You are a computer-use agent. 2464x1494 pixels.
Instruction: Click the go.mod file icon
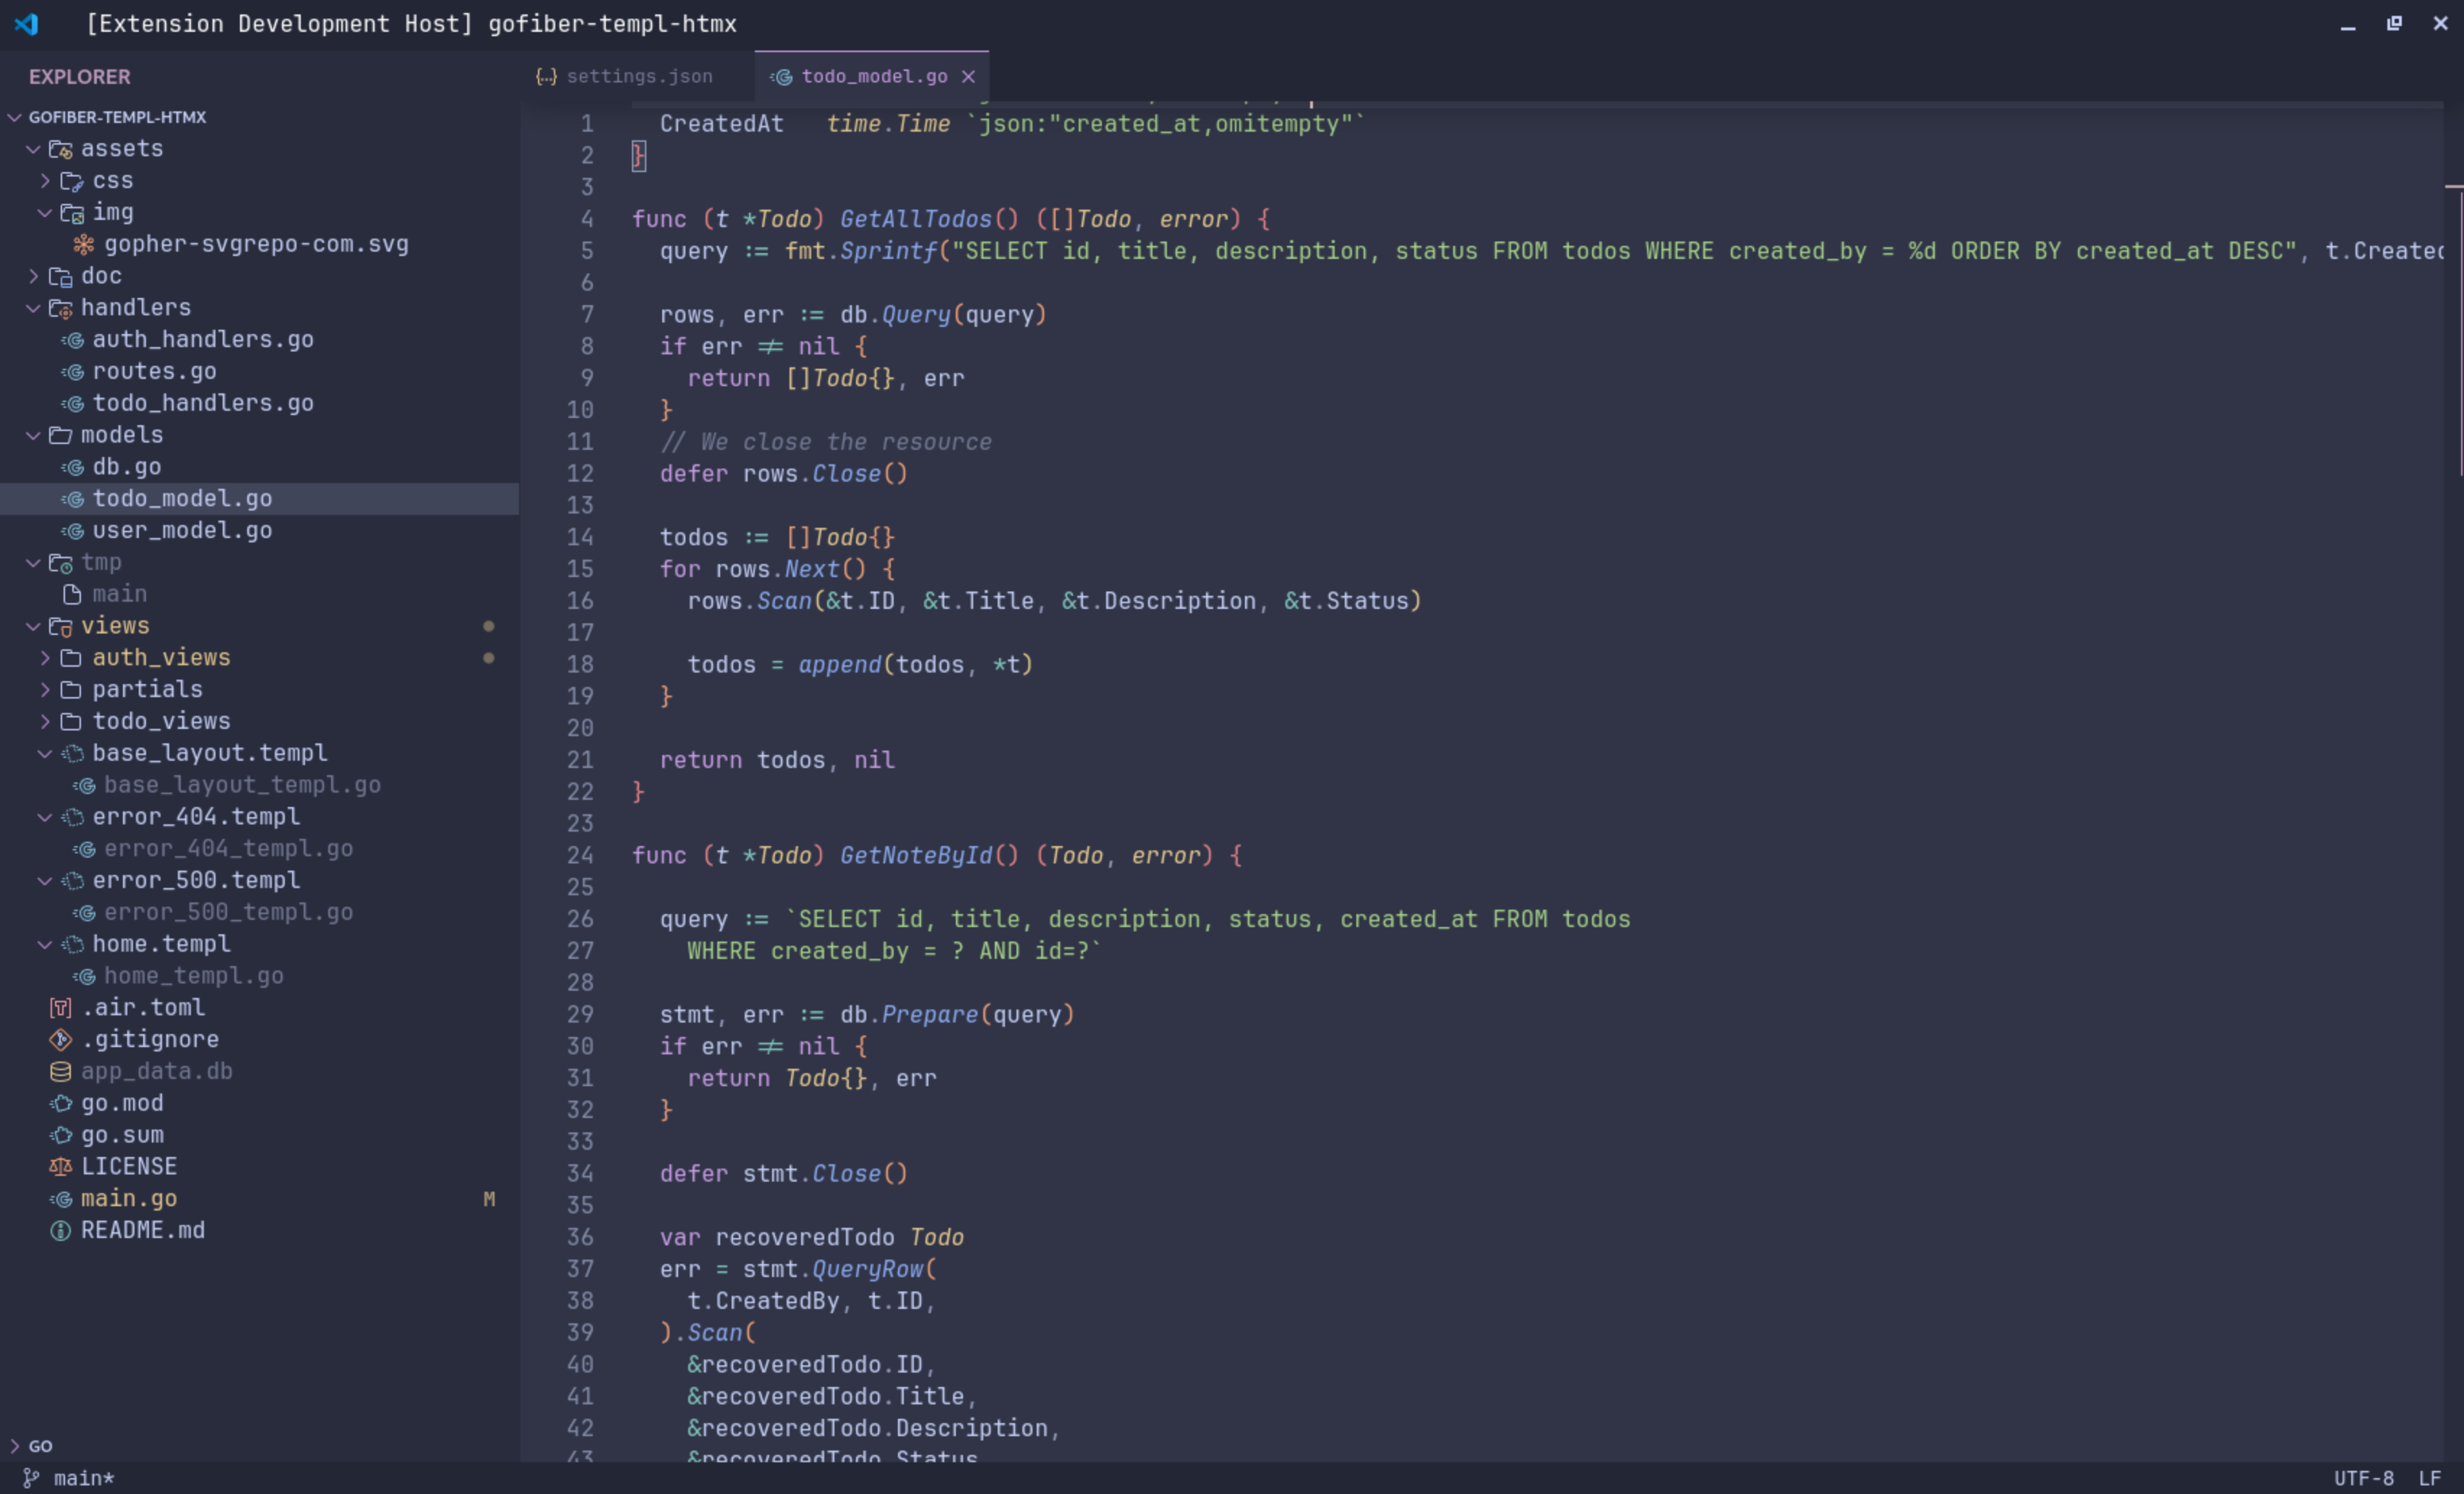pyautogui.click(x=60, y=1104)
